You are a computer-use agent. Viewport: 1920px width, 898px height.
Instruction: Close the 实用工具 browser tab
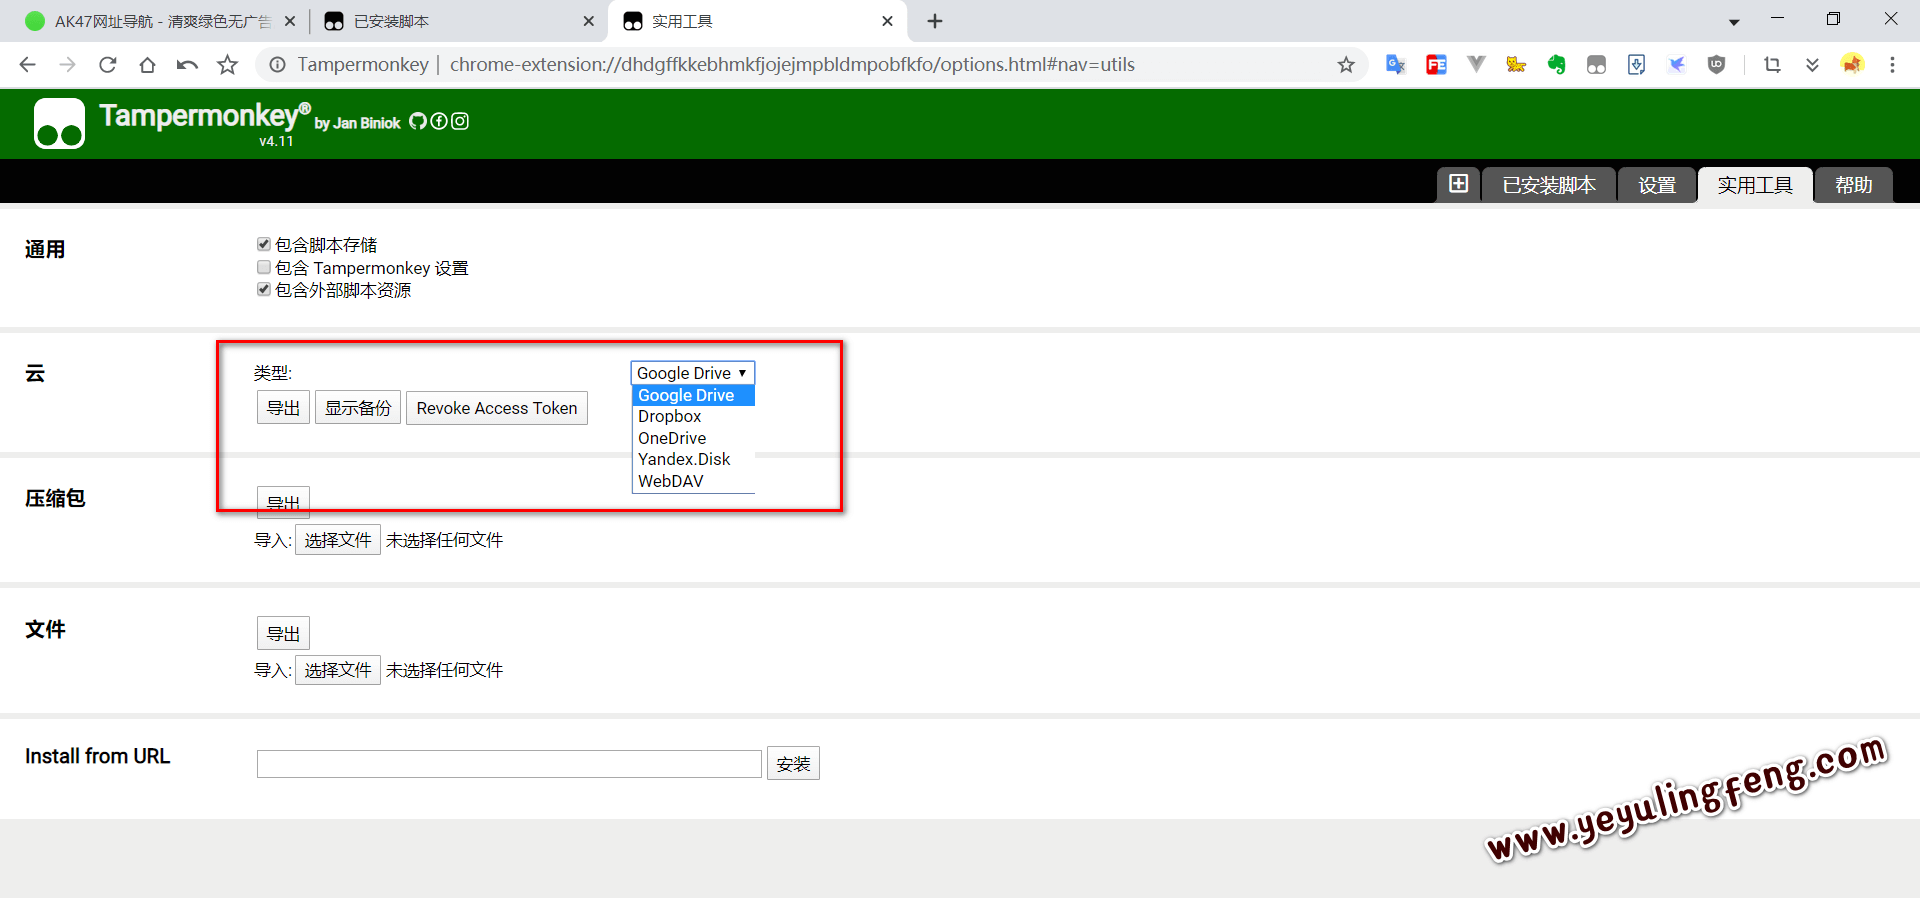coord(887,21)
